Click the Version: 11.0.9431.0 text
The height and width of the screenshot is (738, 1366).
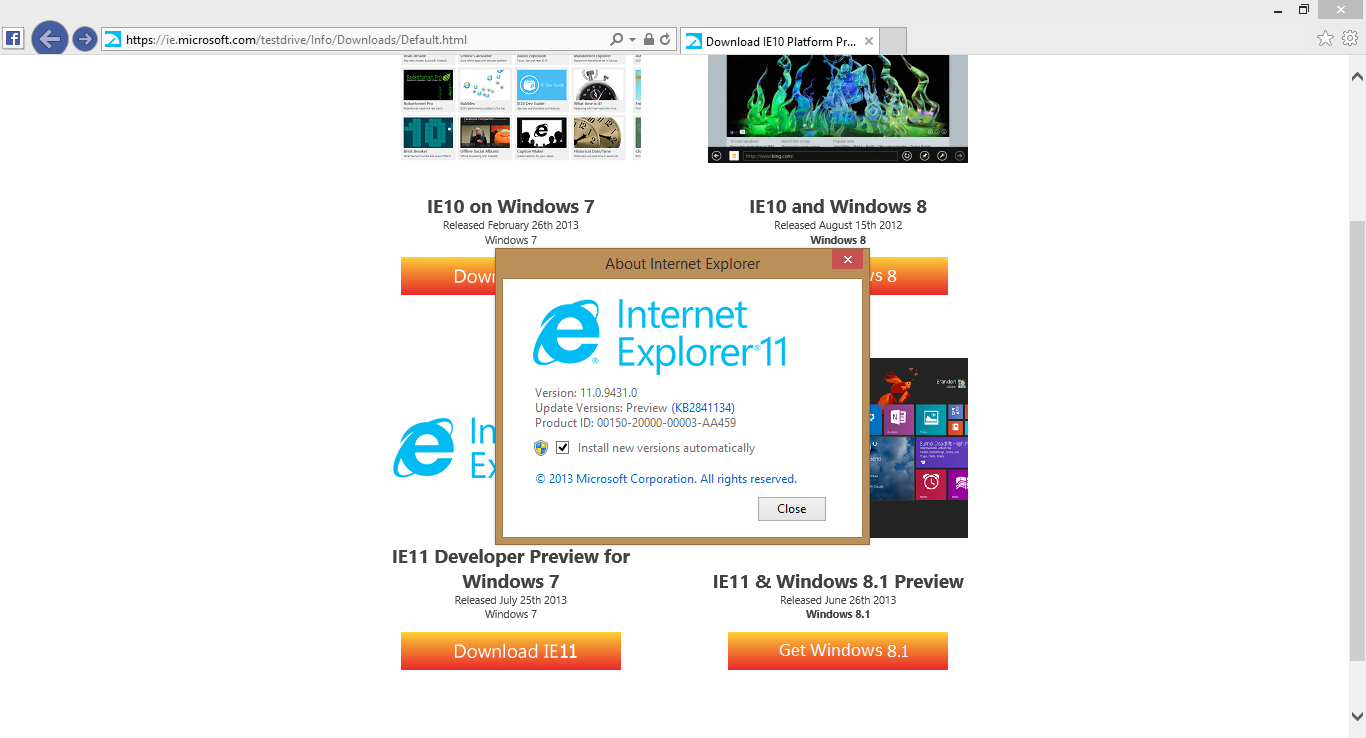click(x=586, y=393)
